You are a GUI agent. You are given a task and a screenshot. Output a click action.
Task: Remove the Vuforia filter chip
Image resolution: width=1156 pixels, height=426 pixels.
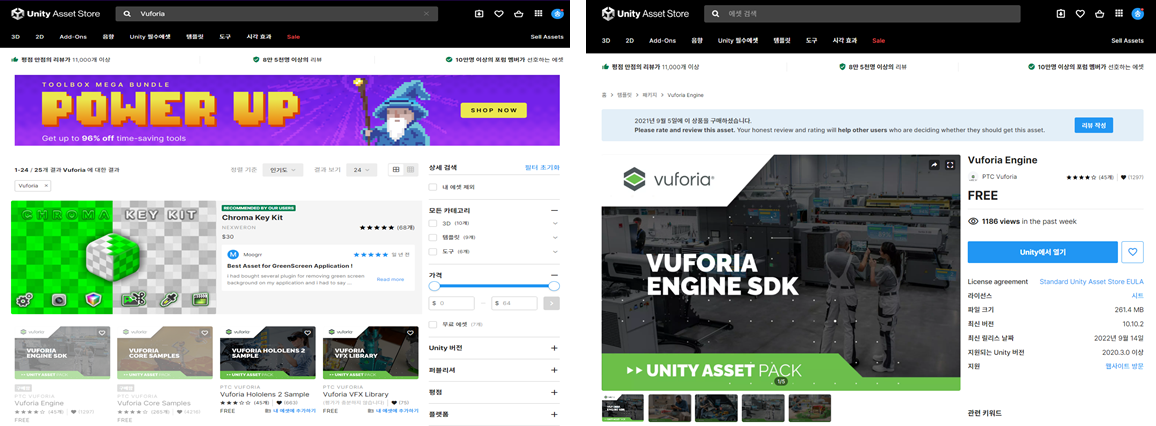(46, 186)
